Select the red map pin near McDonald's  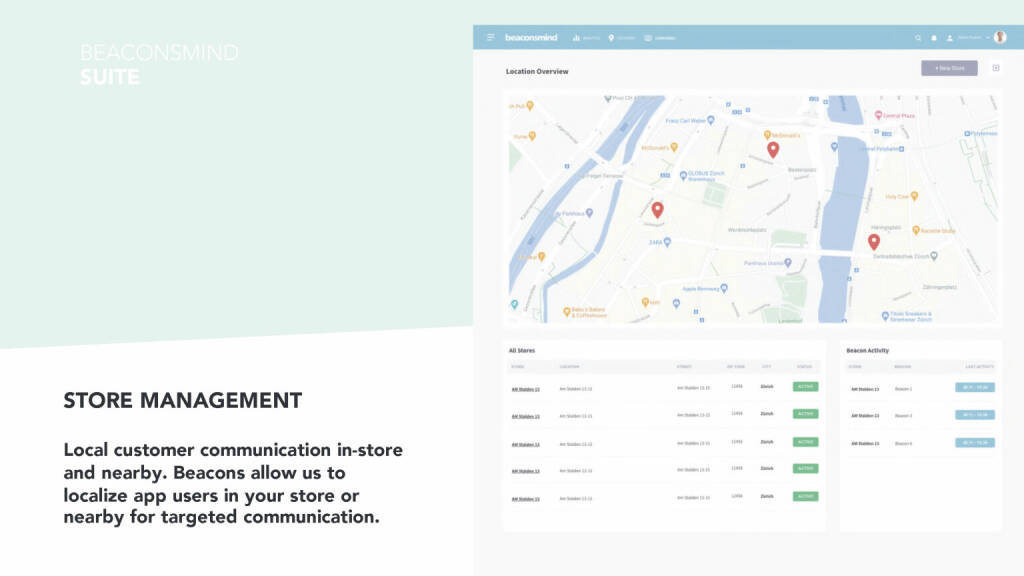773,149
